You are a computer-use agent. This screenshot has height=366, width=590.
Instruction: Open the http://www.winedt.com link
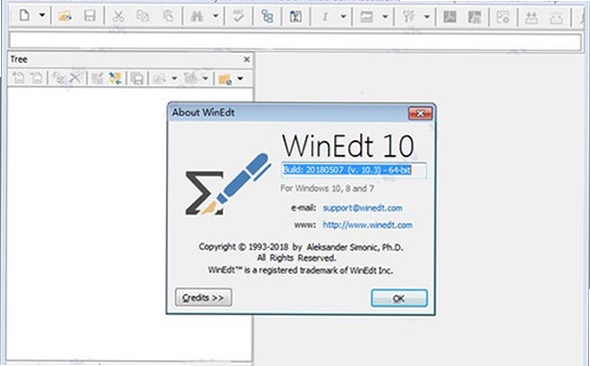coord(368,225)
